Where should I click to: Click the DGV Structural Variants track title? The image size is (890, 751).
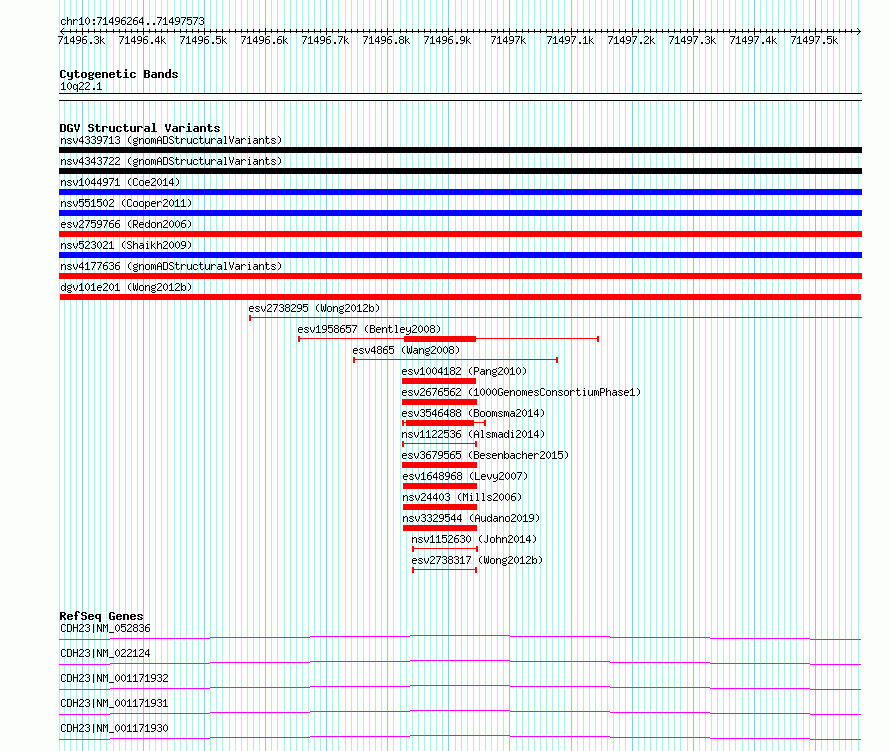[140, 128]
